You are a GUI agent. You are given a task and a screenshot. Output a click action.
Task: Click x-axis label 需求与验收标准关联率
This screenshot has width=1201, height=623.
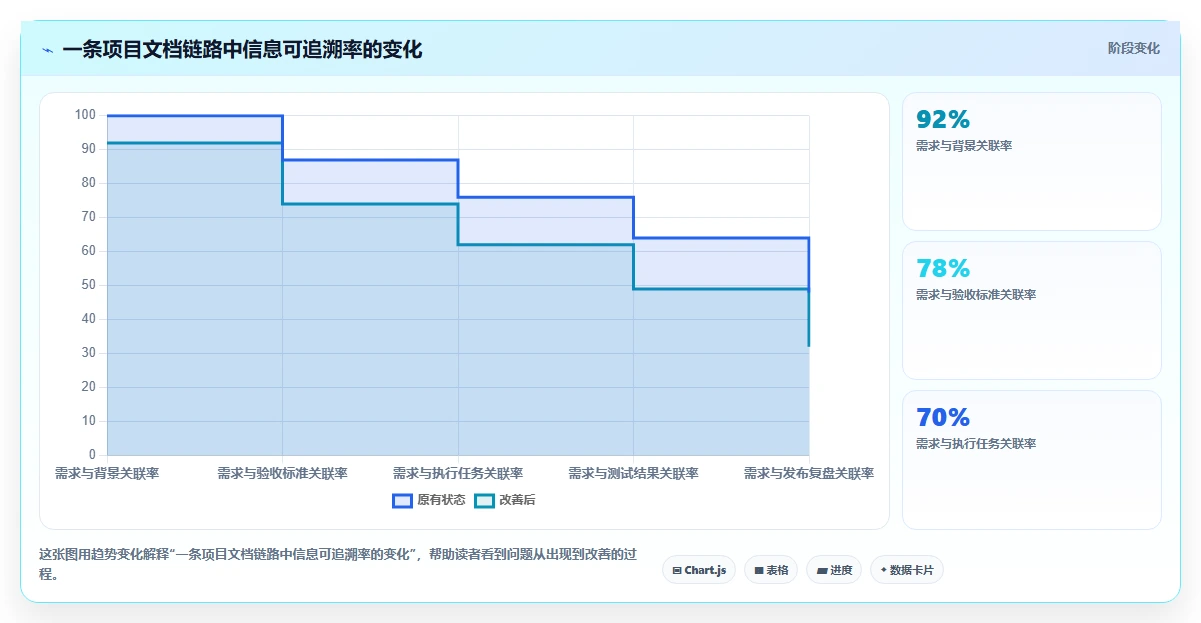pos(282,473)
